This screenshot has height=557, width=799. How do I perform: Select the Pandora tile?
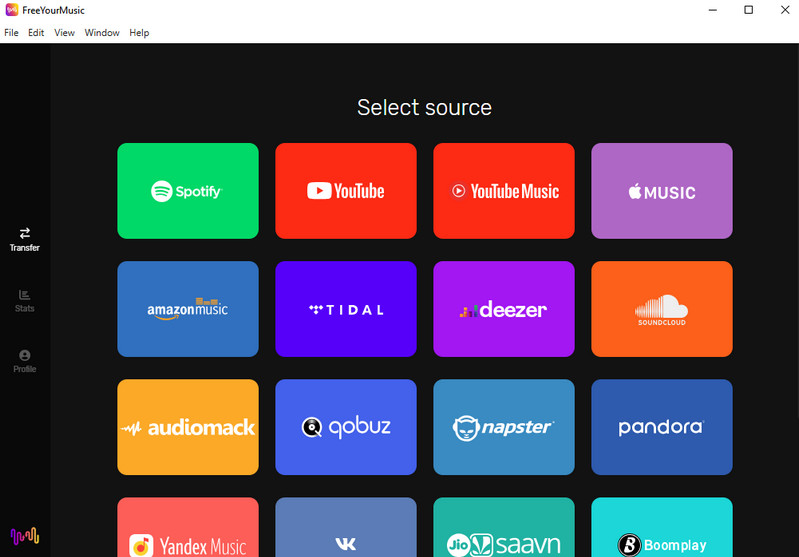coord(661,427)
